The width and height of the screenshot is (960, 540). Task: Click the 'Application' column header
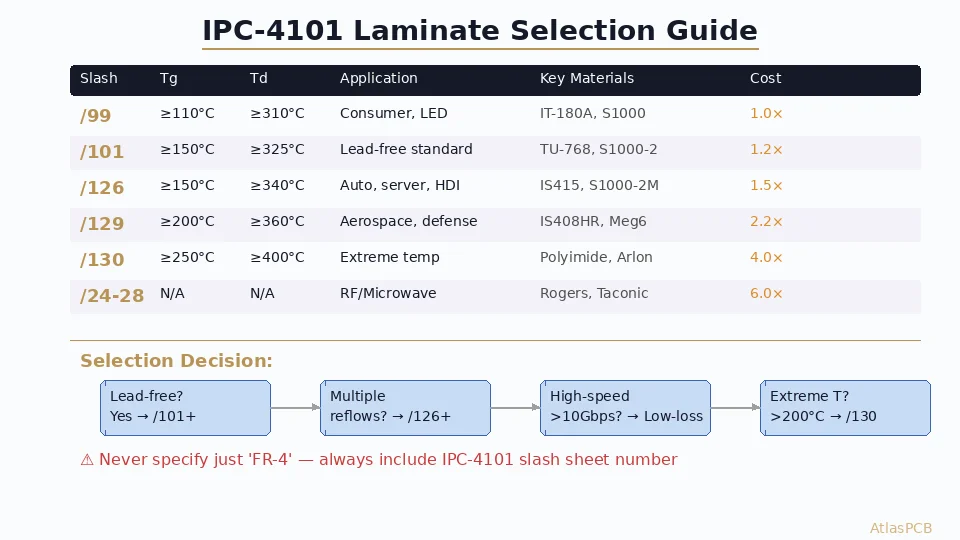click(378, 78)
